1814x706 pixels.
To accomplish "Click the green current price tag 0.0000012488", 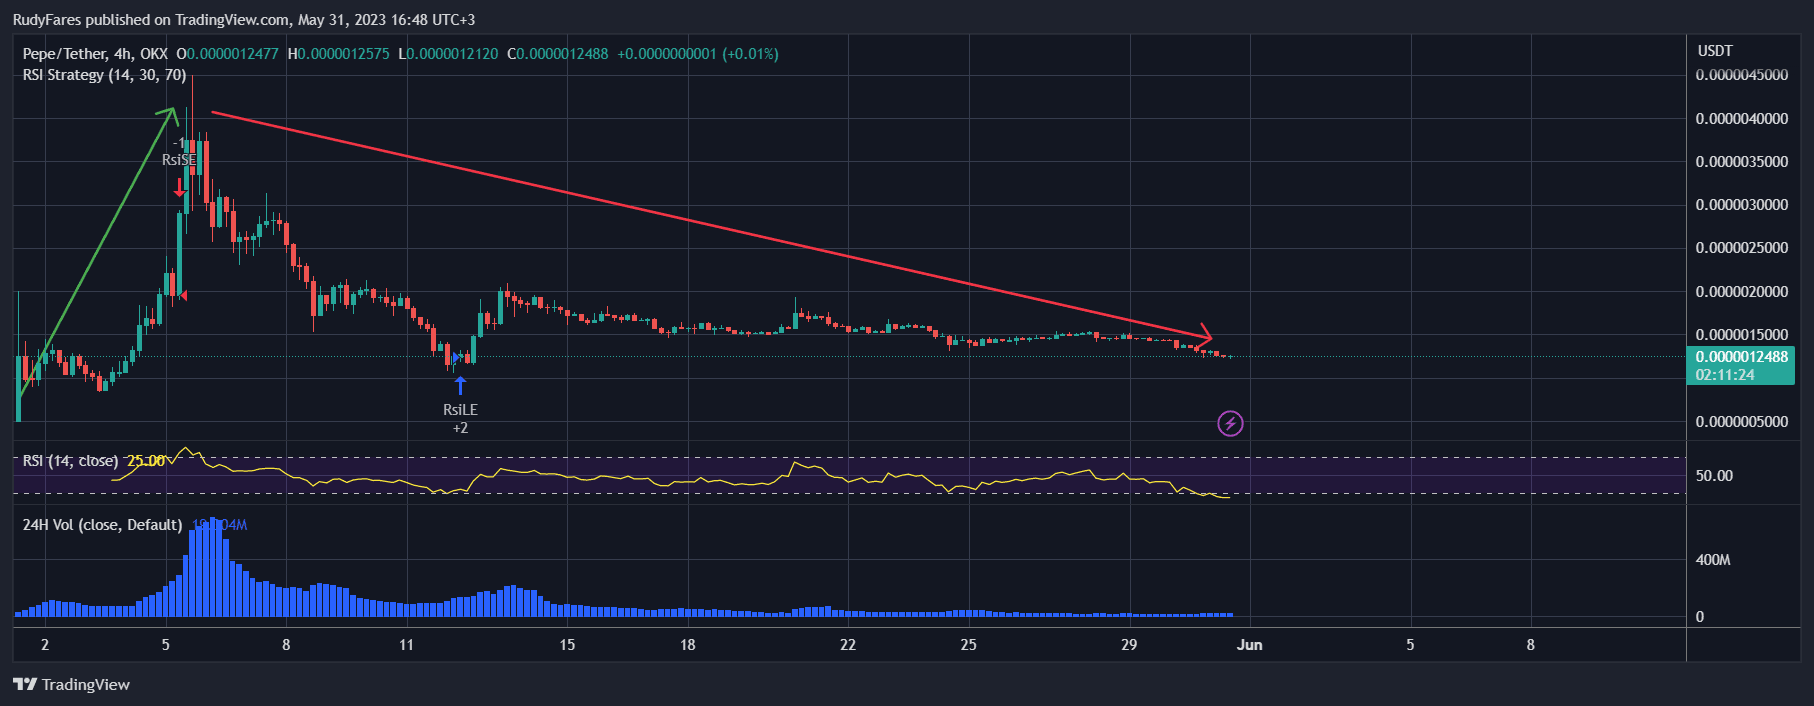I will click(x=1741, y=357).
